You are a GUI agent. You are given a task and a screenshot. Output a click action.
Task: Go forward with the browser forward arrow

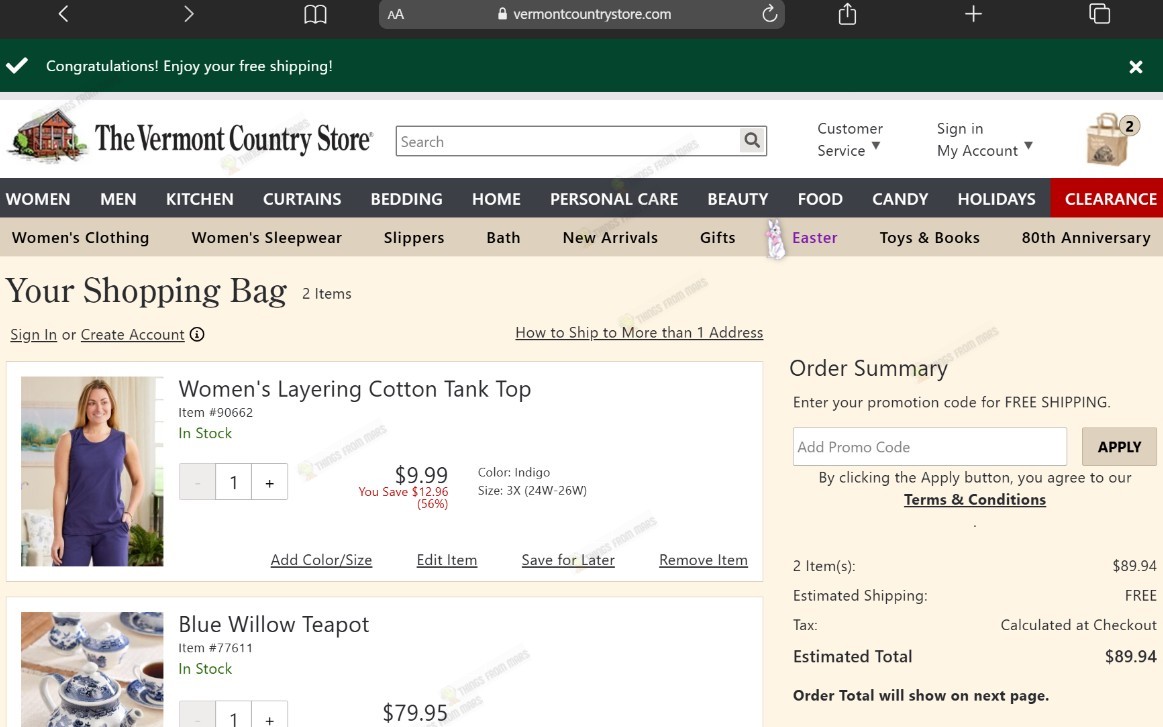188,13
